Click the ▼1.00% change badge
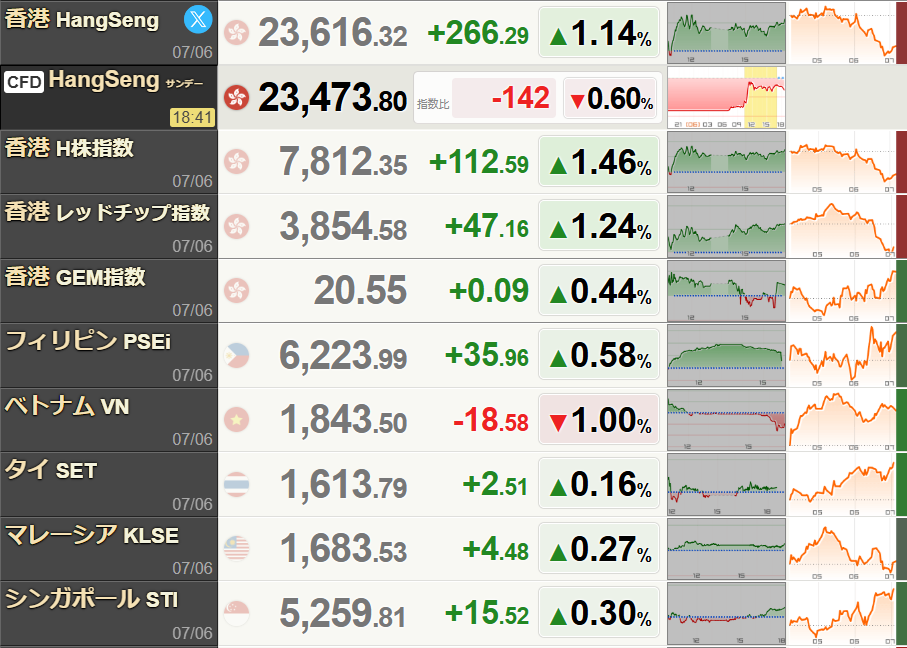 599,419
